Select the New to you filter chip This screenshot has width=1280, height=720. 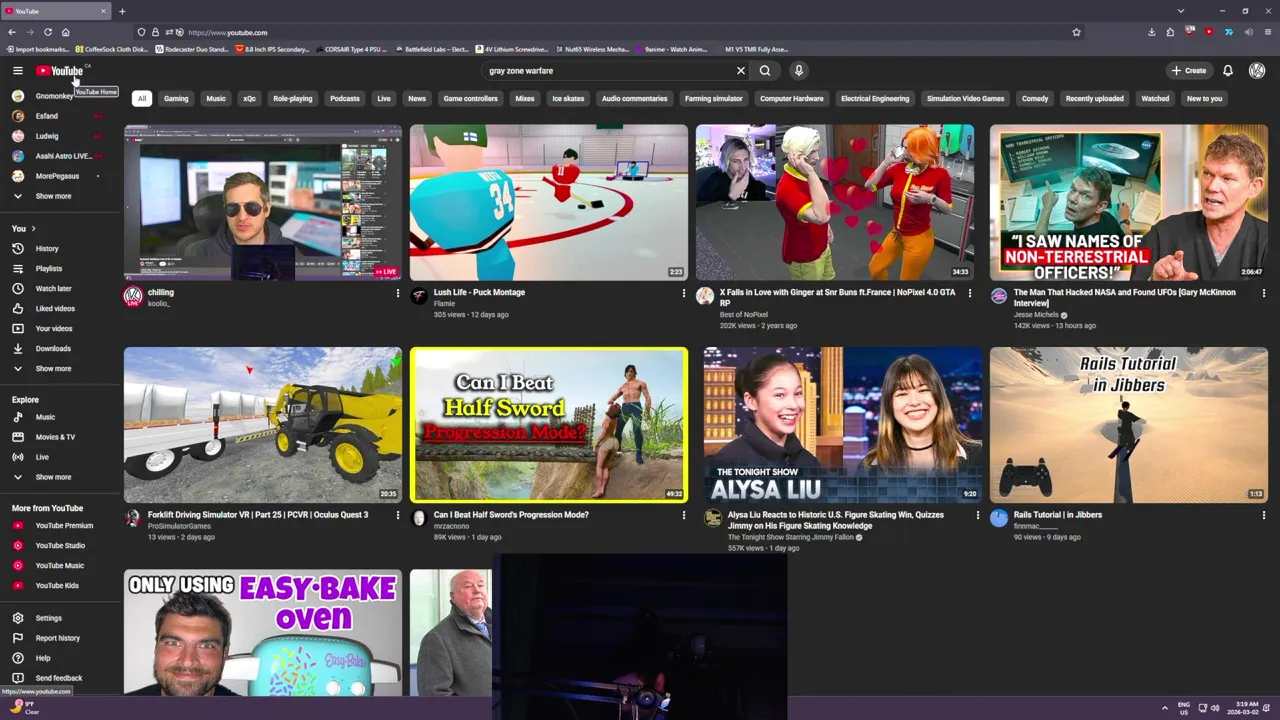[1204, 98]
